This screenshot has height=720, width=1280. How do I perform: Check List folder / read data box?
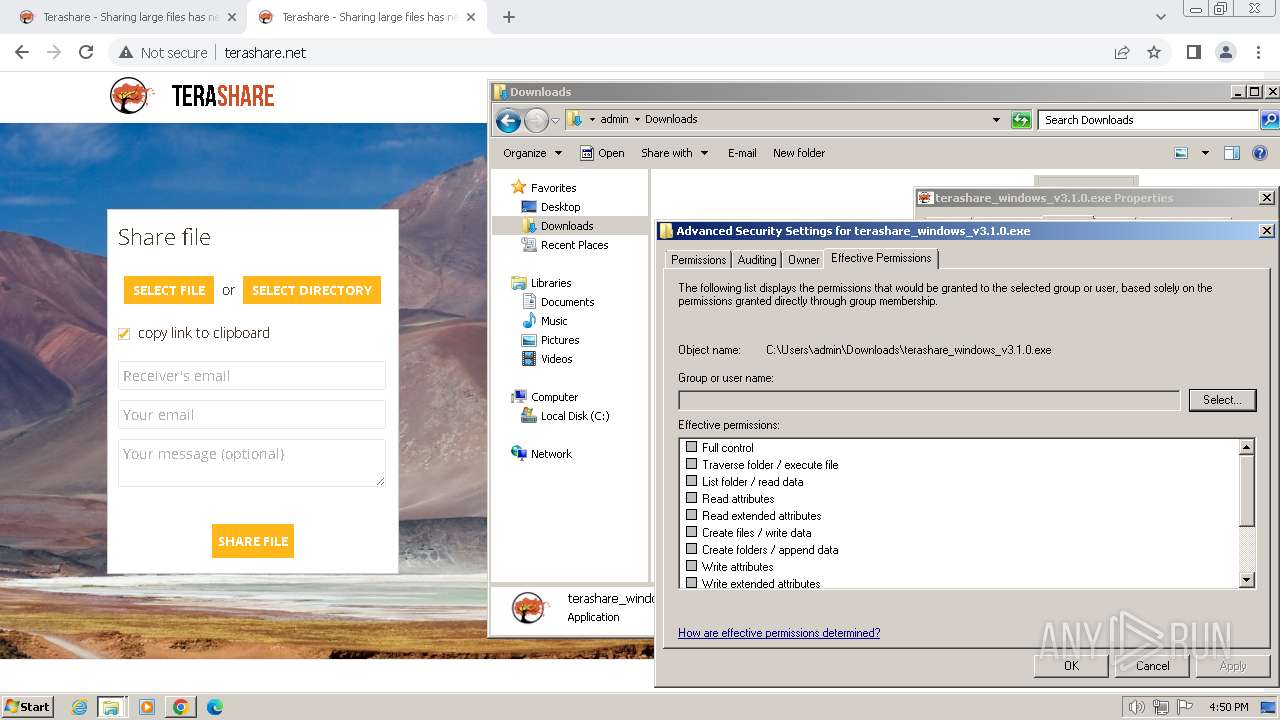pos(691,481)
